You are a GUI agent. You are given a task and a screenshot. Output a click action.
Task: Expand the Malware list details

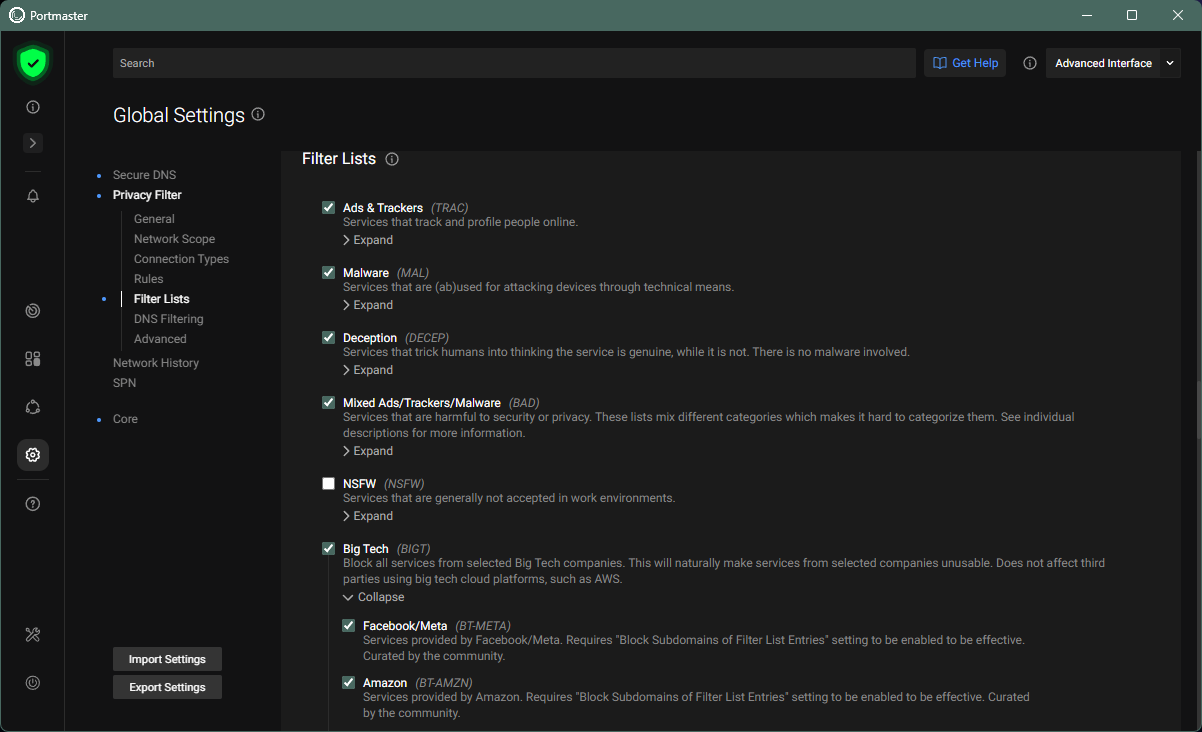pyautogui.click(x=368, y=305)
